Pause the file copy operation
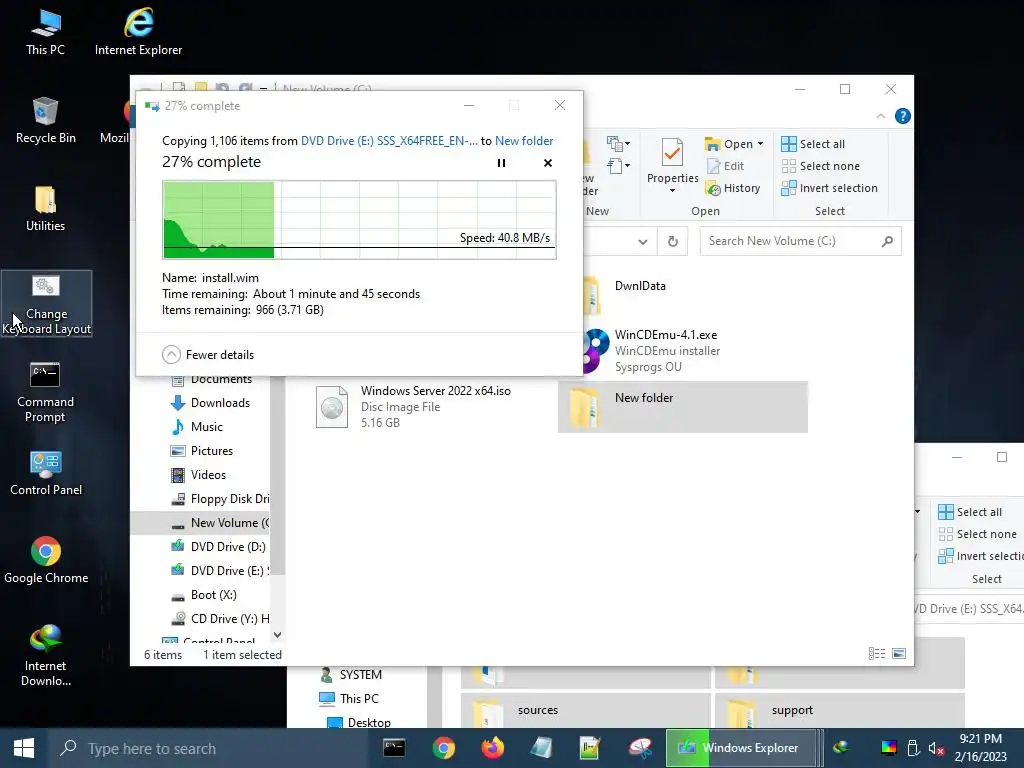Viewport: 1024px width, 768px height. pos(502,163)
